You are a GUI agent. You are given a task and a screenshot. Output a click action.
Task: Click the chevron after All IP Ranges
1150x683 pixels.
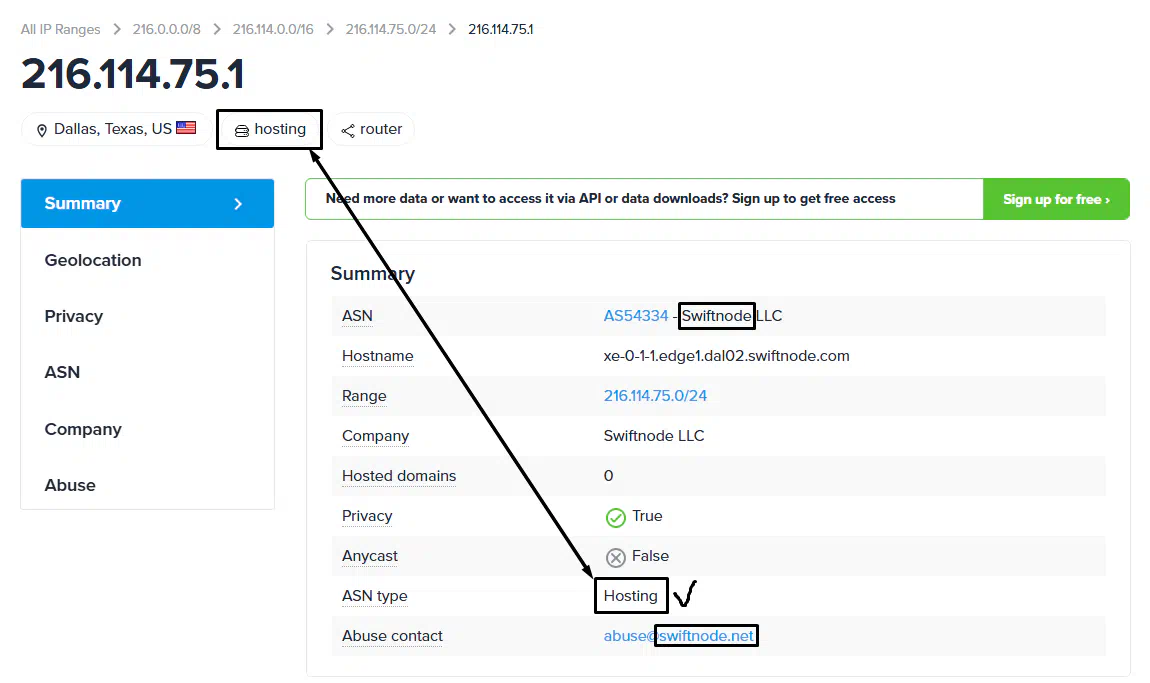[117, 29]
